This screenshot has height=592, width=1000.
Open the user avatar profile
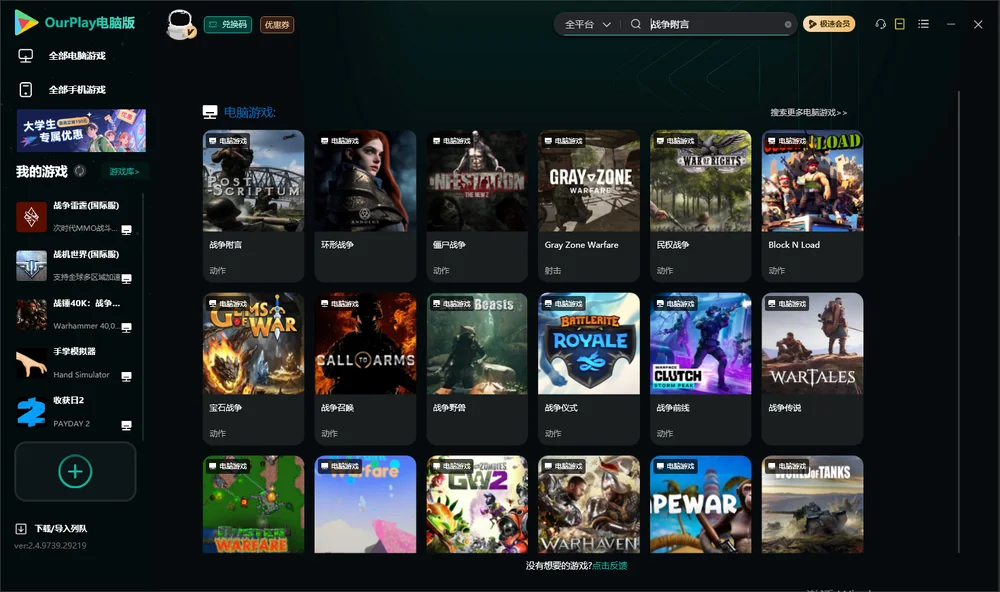(180, 24)
